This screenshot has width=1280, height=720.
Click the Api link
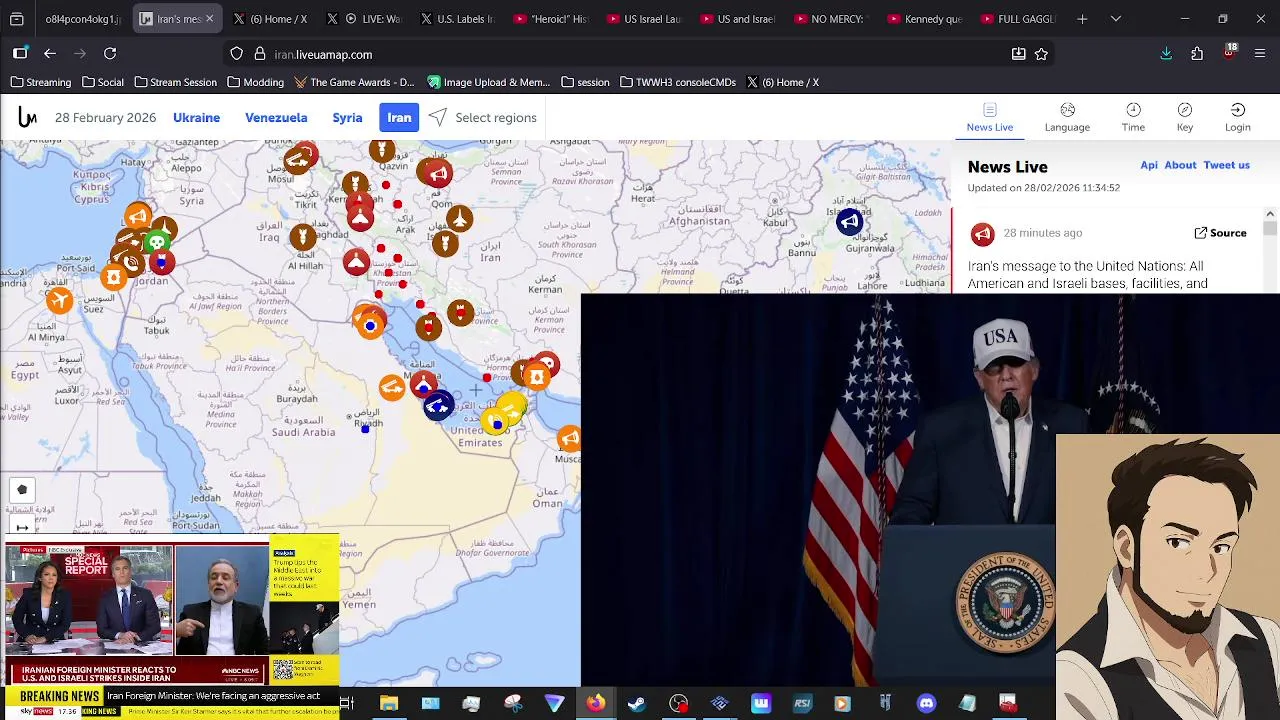click(x=1149, y=165)
